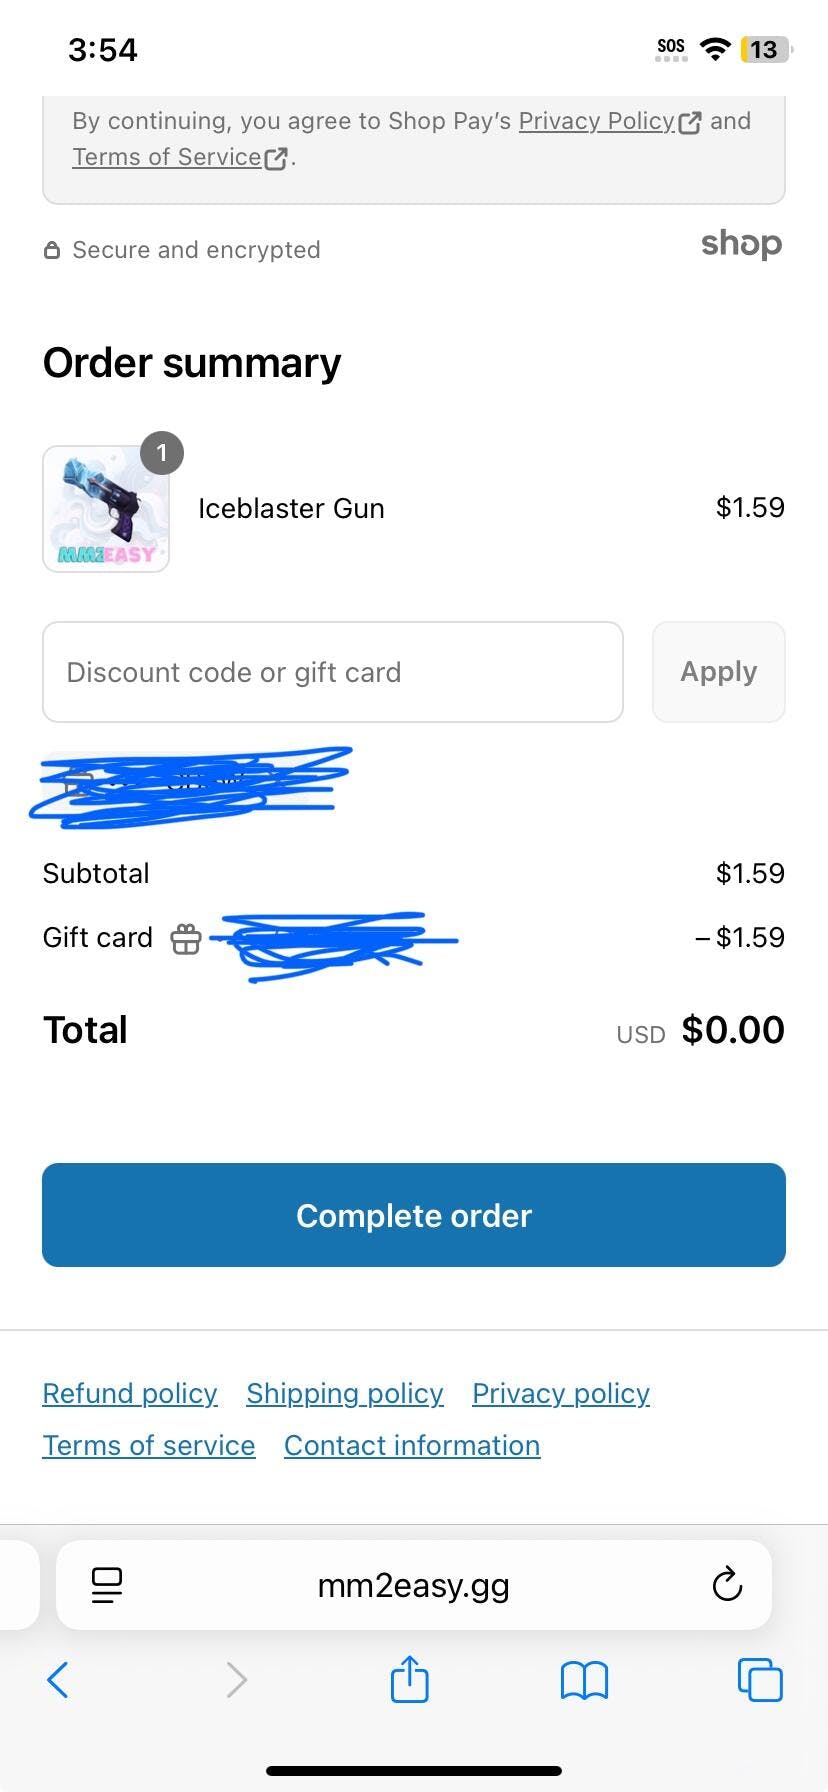
Task: Open the footer Privacy policy link
Action: (561, 1394)
